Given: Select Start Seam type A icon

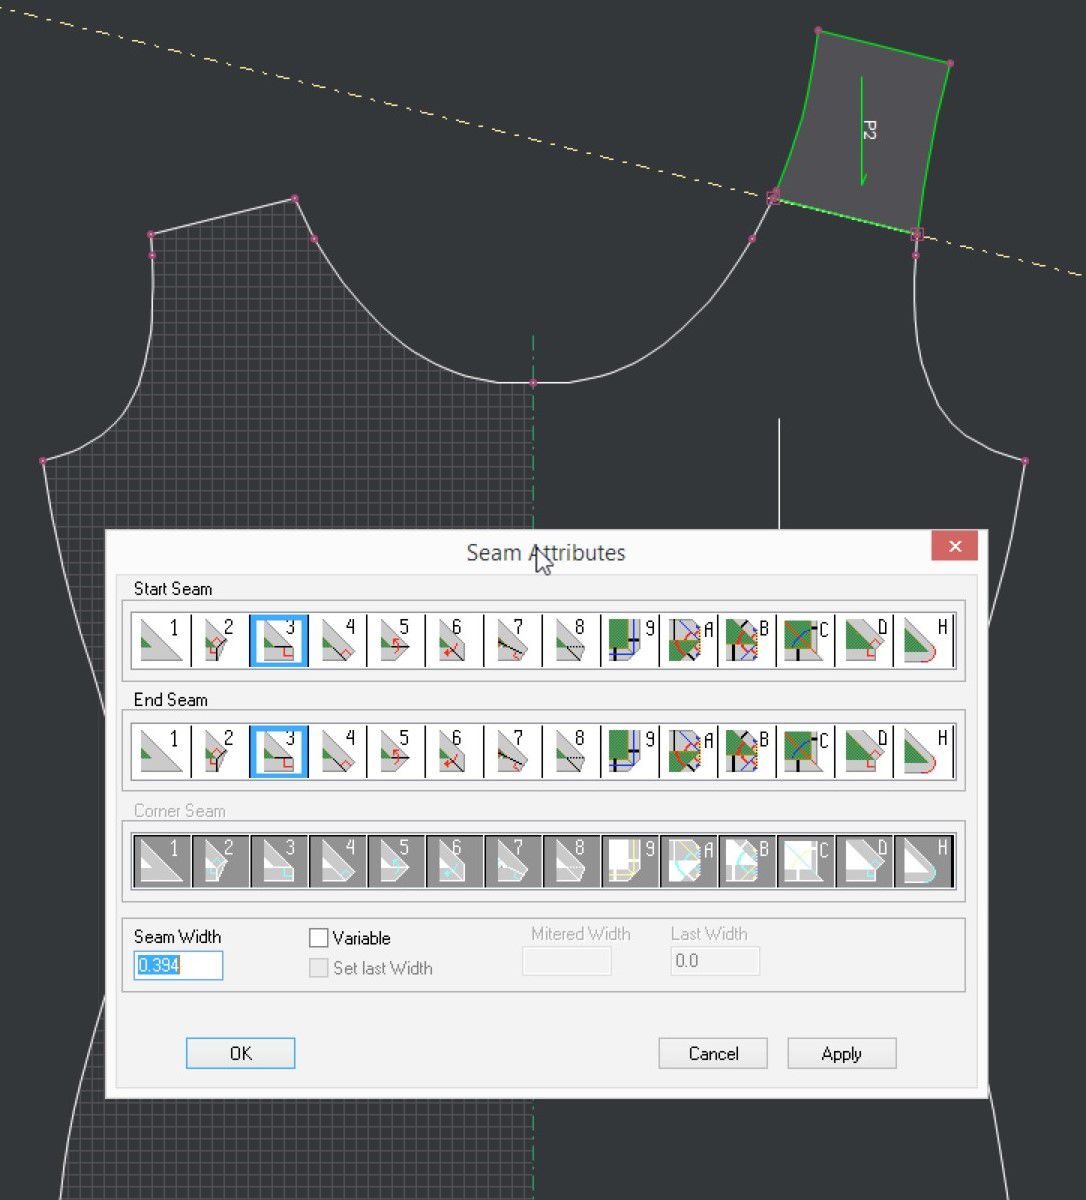Looking at the screenshot, I should tap(688, 641).
